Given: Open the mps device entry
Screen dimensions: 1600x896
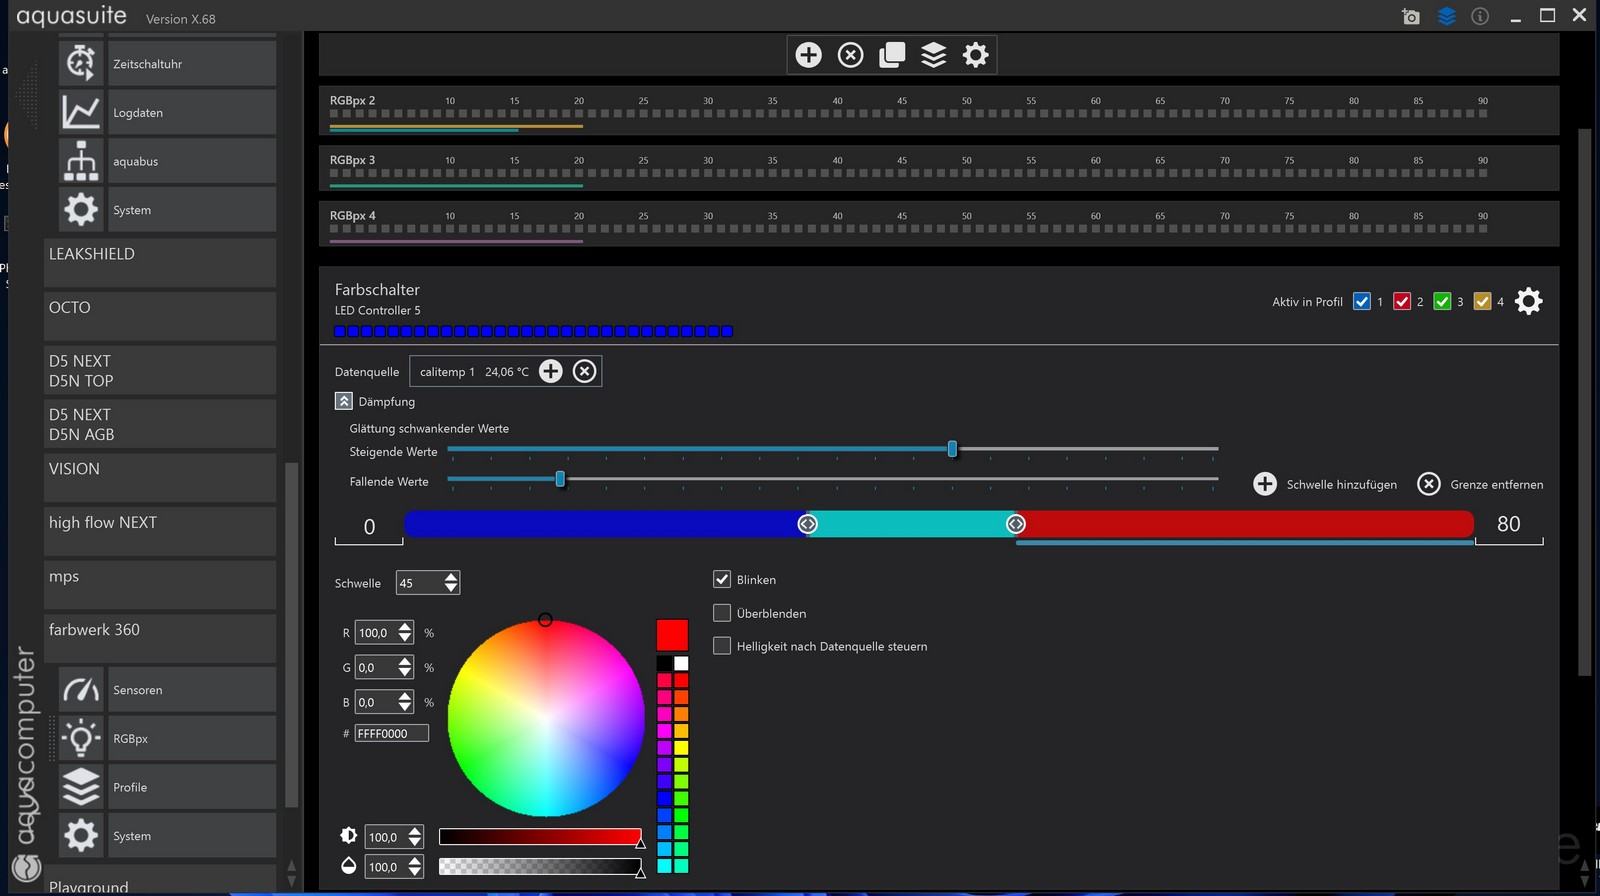Looking at the screenshot, I should coord(160,586).
